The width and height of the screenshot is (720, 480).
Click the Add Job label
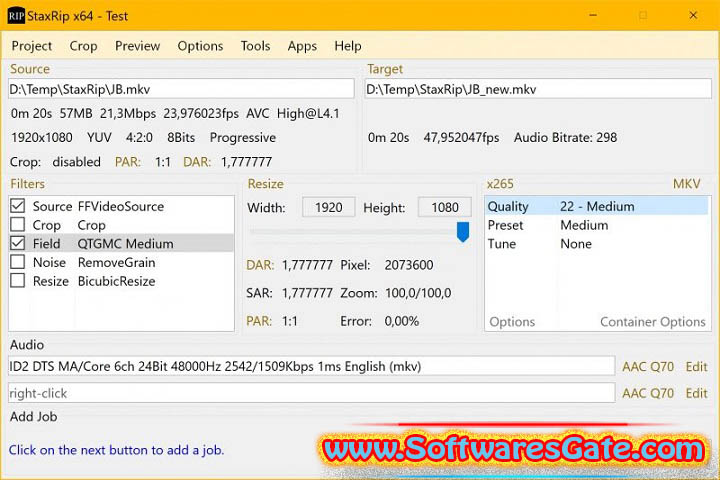(x=34, y=417)
